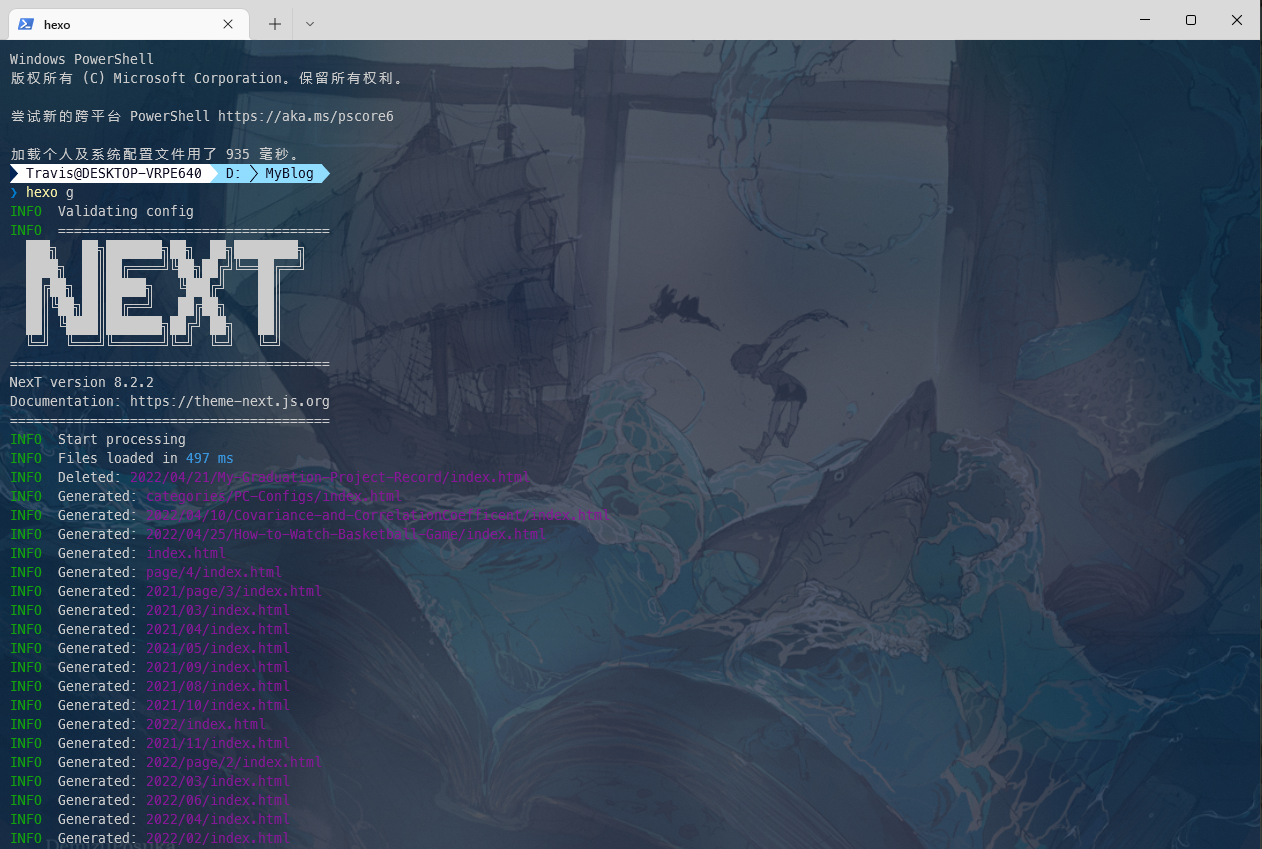Maximize the terminal window
This screenshot has height=849, width=1262.
[x=1190, y=20]
